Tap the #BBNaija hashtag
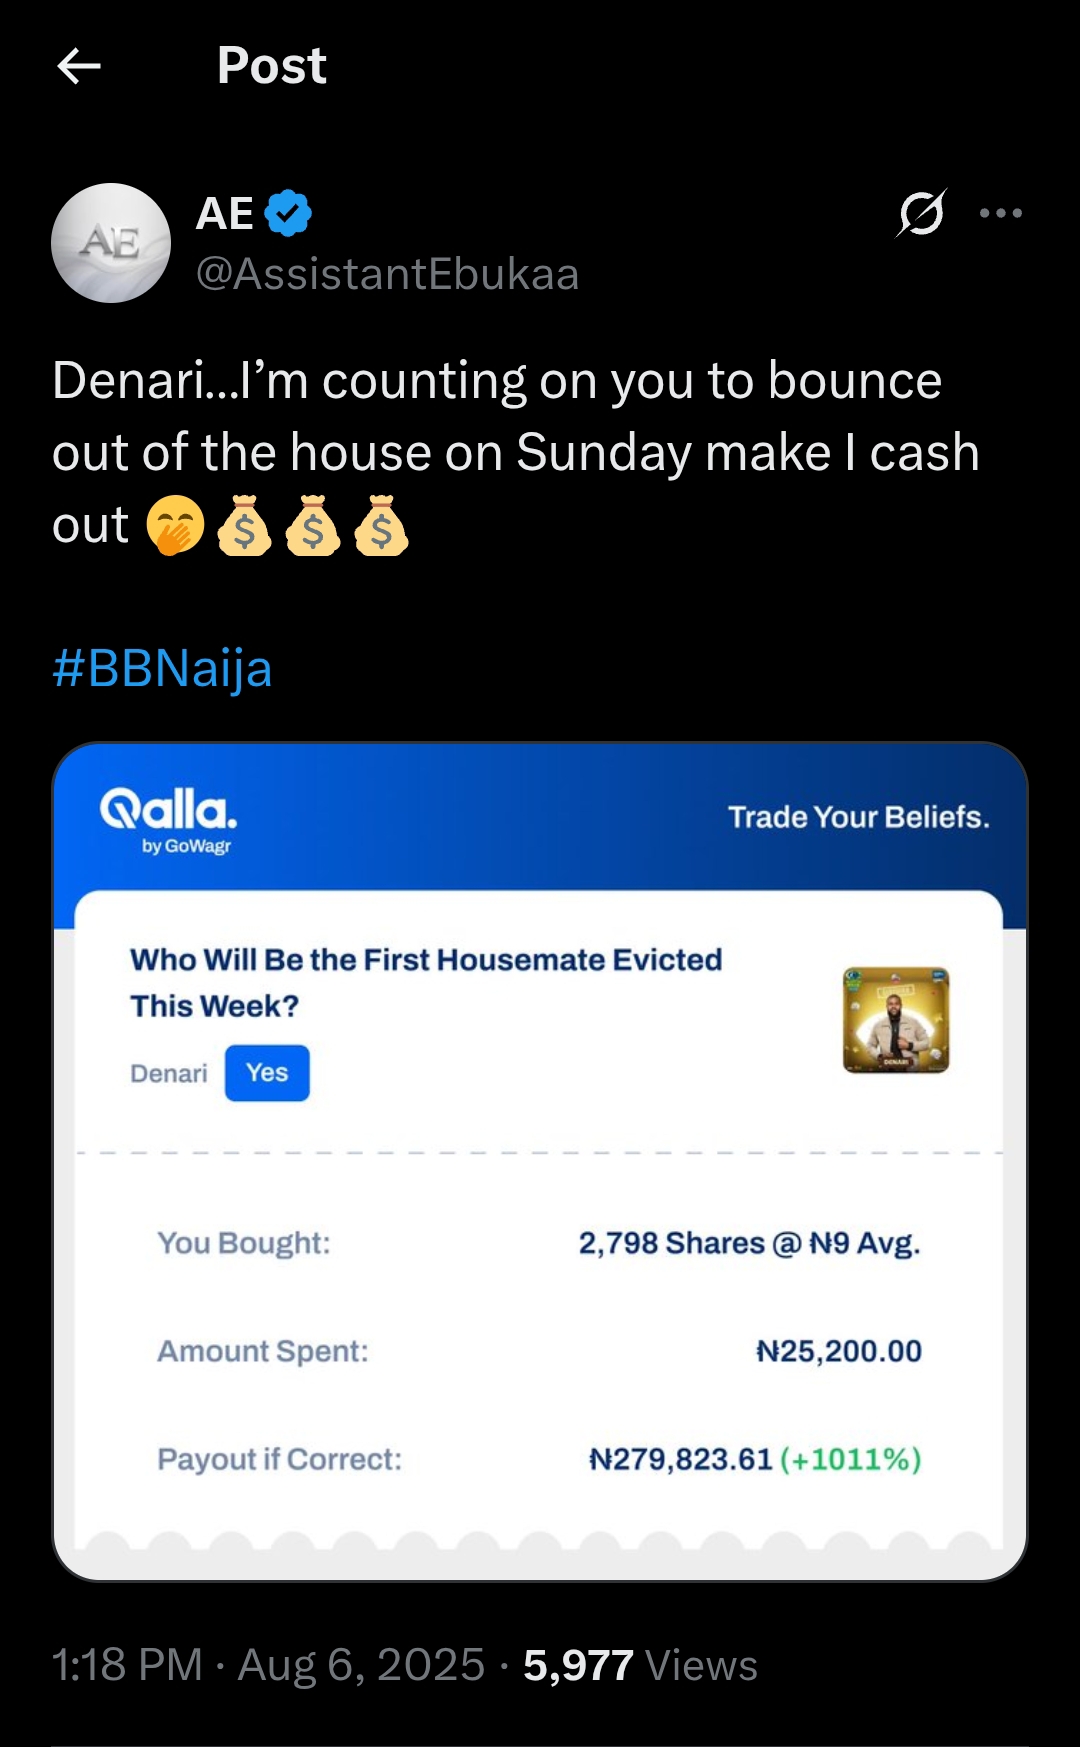The height and width of the screenshot is (1747, 1080). pyautogui.click(x=162, y=668)
